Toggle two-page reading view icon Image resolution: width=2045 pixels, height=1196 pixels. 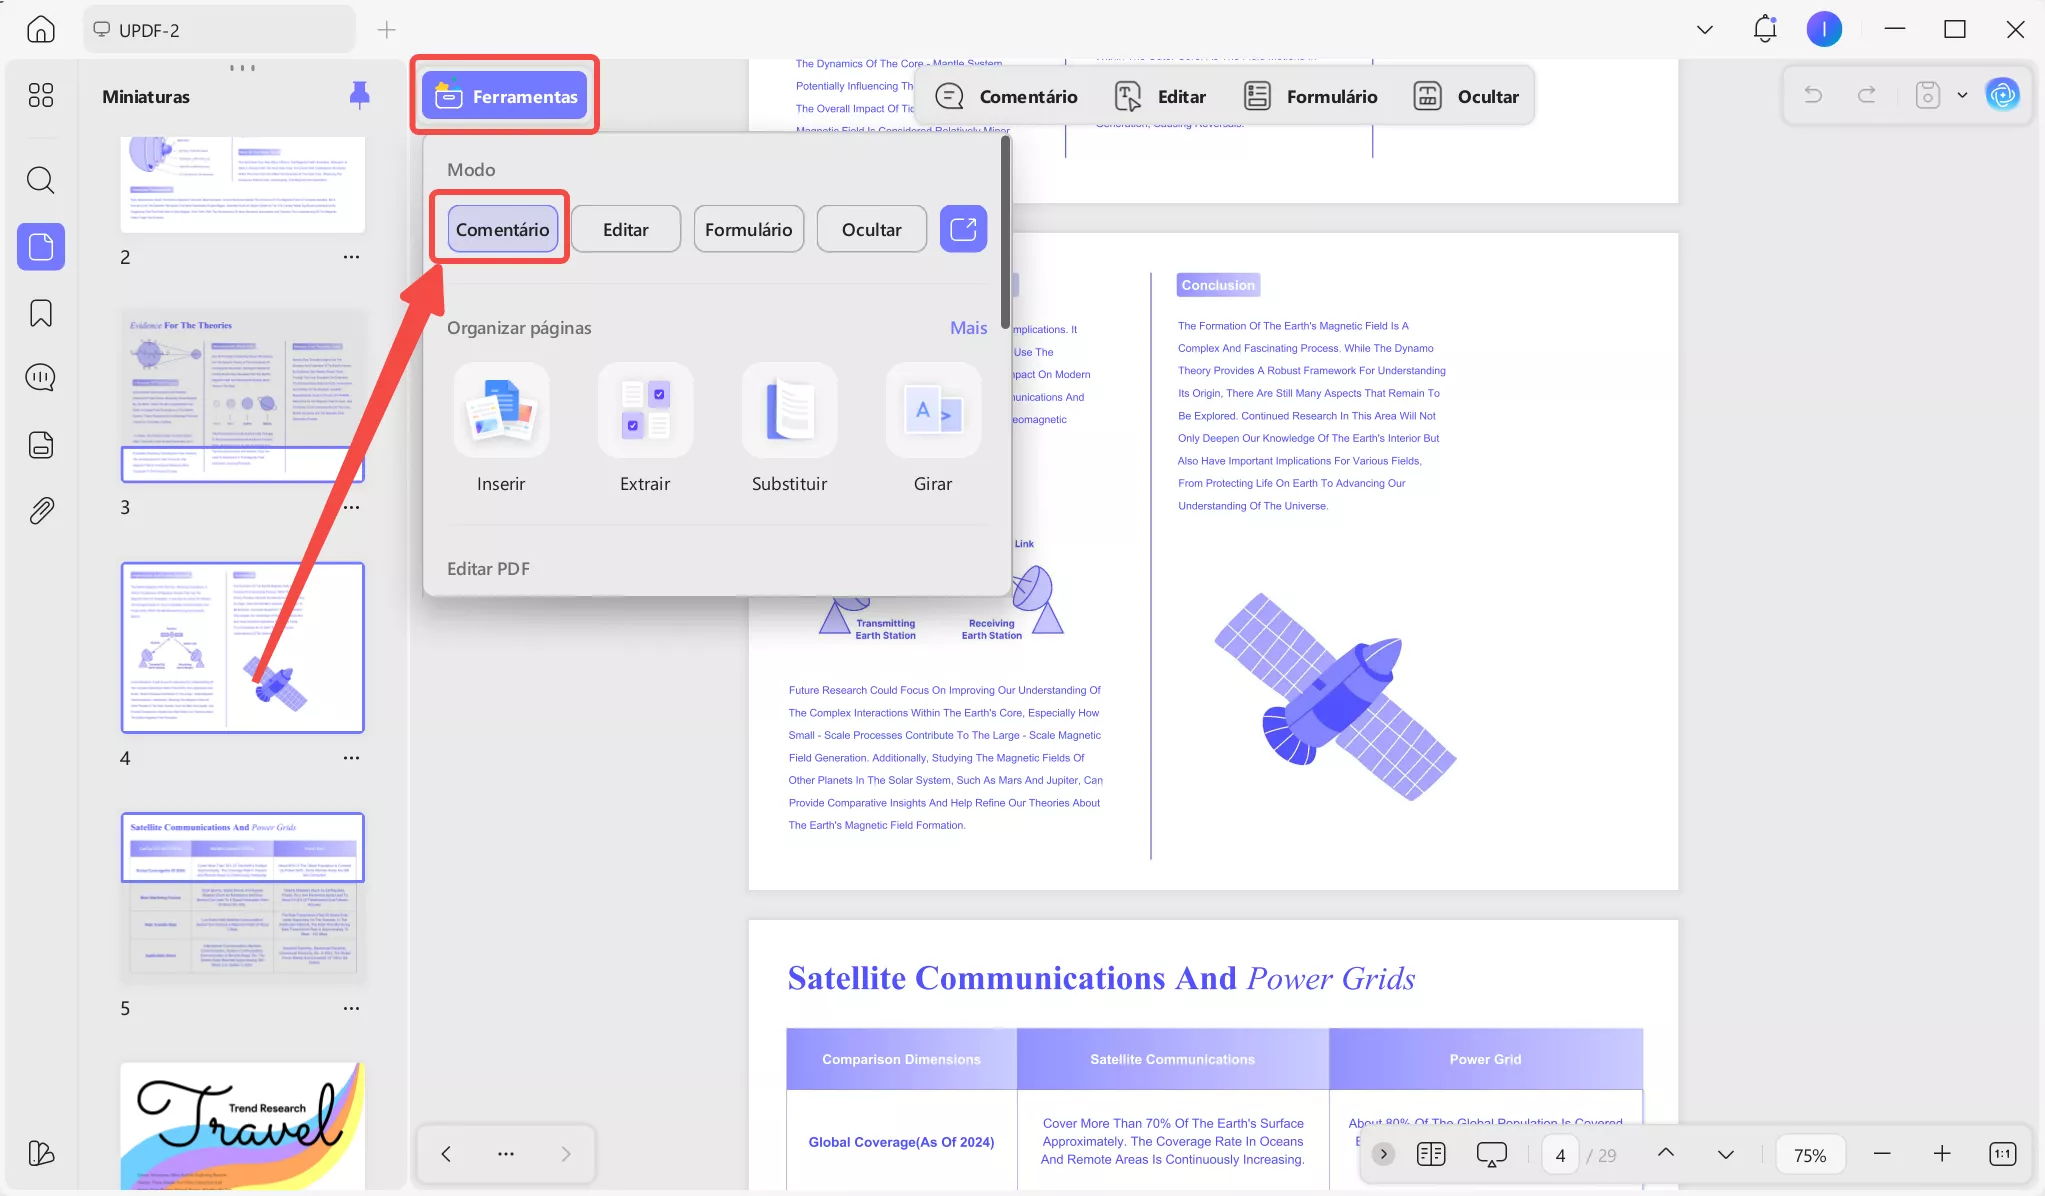click(1431, 1154)
